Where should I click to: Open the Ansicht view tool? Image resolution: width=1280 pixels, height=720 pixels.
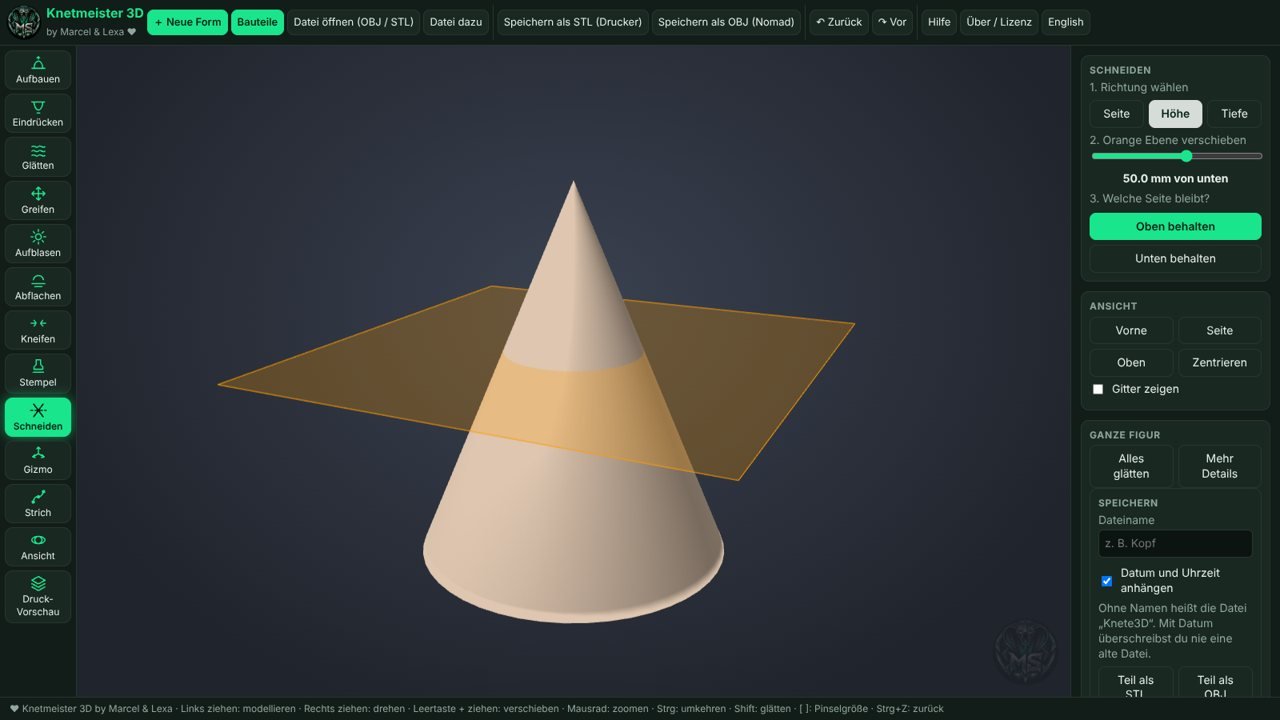[x=38, y=547]
